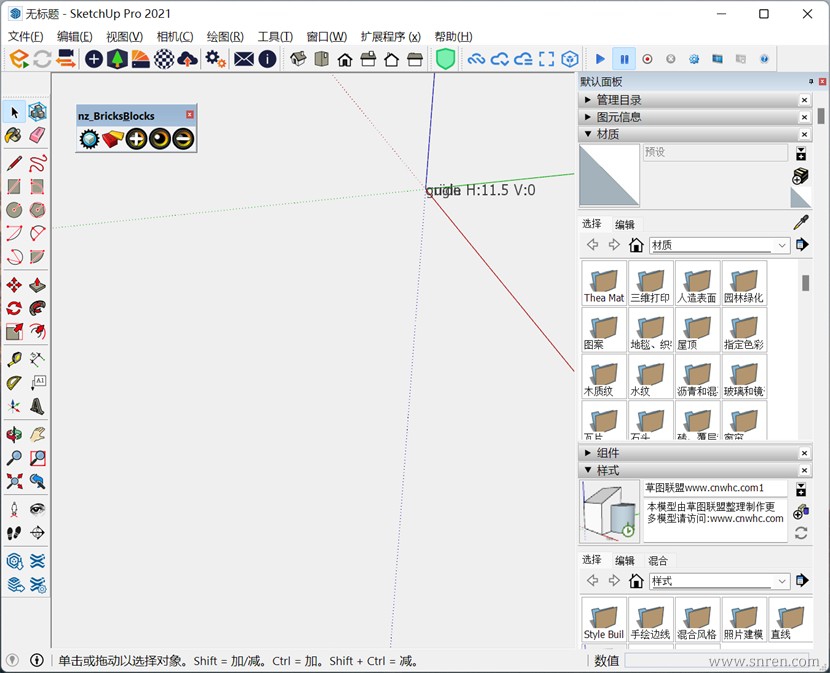Switch to the 混合 tab in styles

658,560
